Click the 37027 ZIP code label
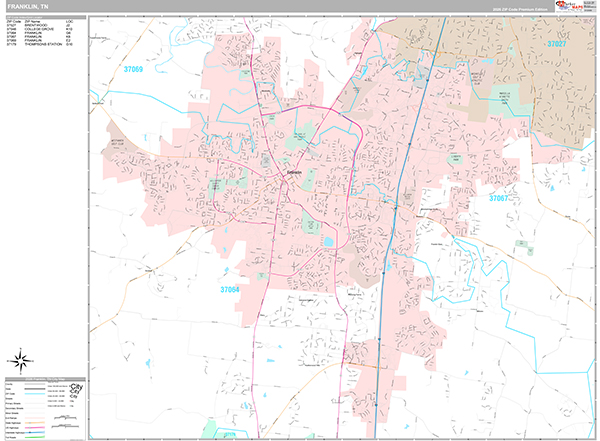 [x=556, y=44]
